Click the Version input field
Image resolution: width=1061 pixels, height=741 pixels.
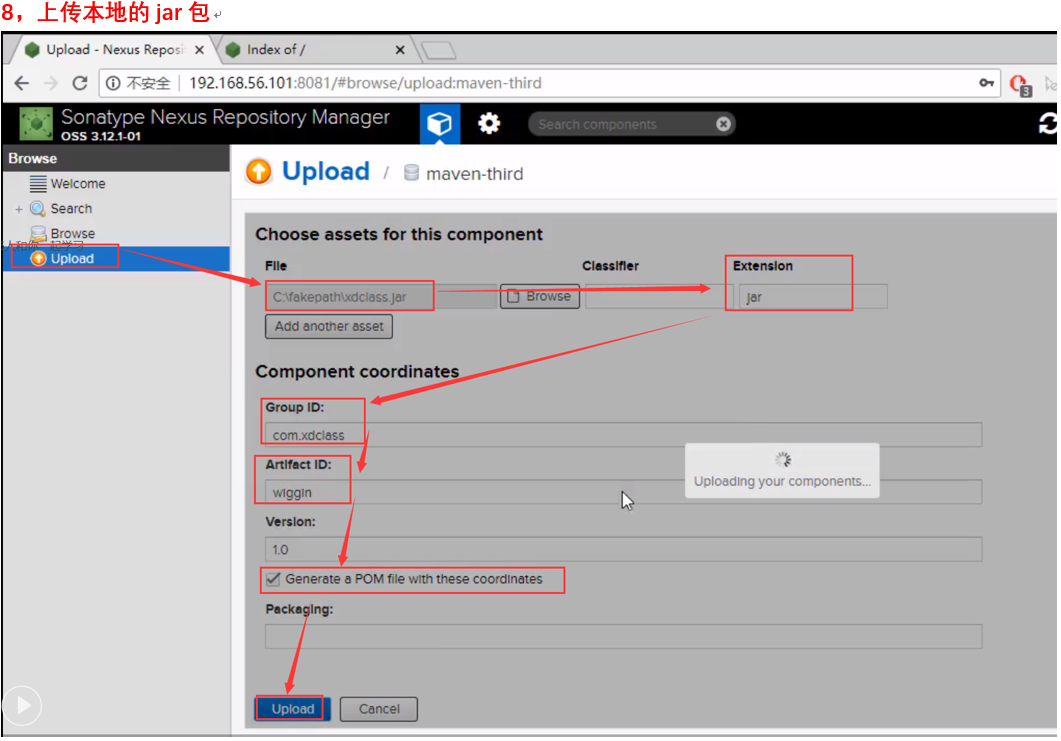point(623,549)
